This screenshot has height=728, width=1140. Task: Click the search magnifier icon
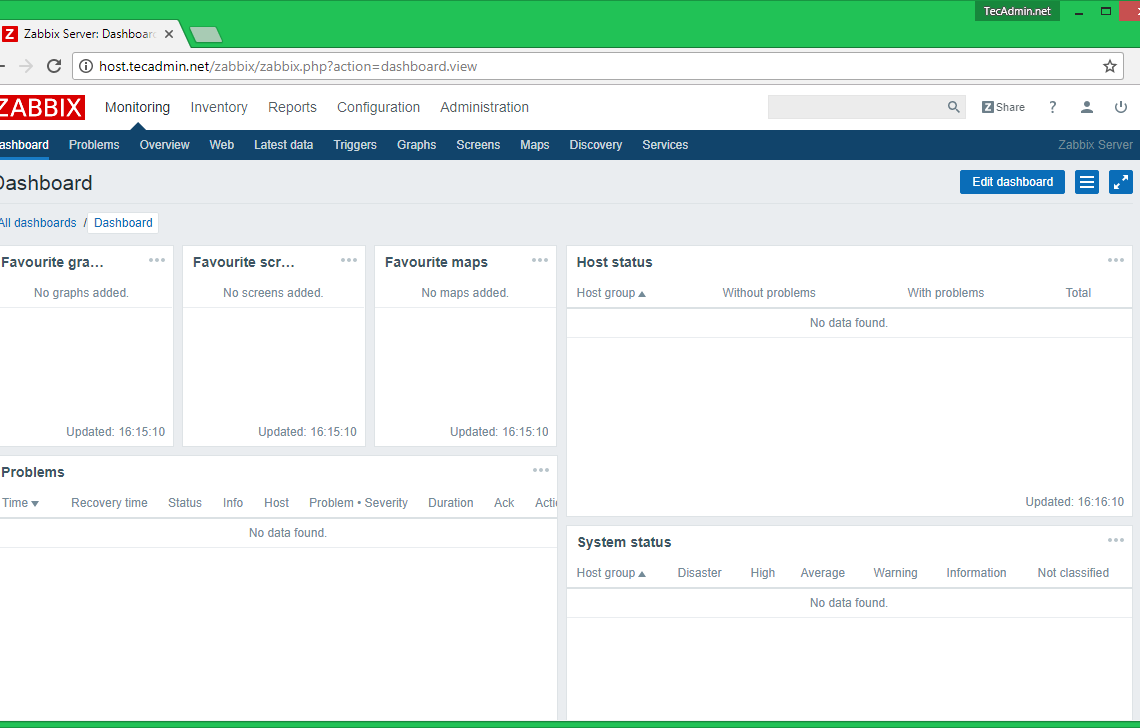tap(953, 107)
